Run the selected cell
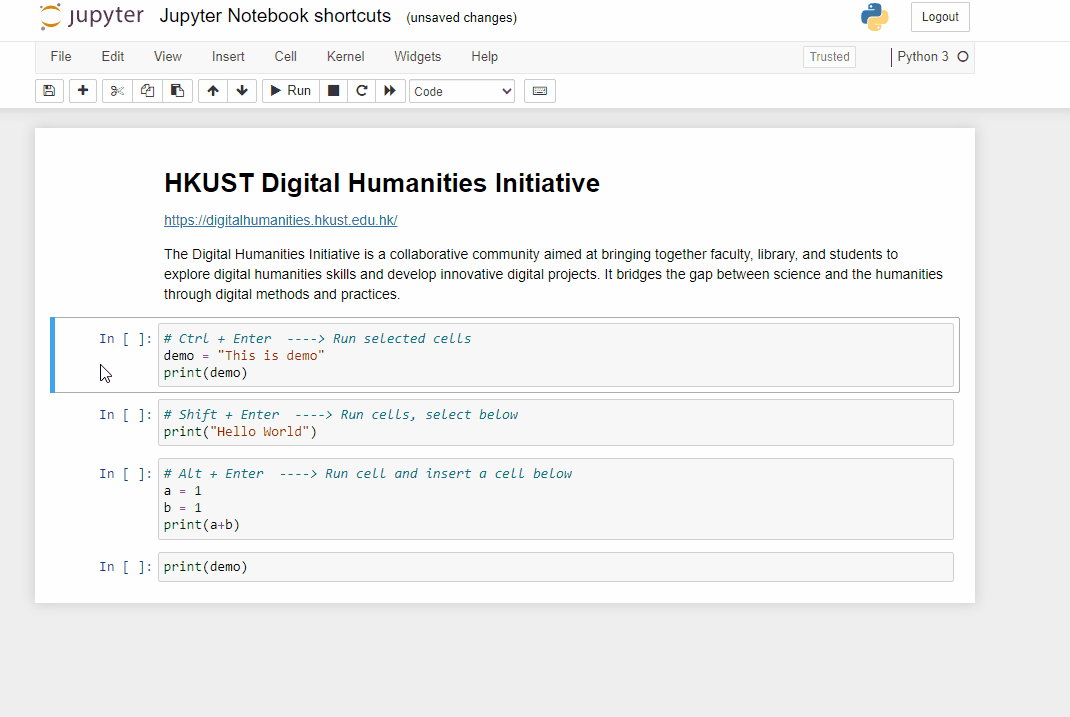The height and width of the screenshot is (717, 1070). 289,90
